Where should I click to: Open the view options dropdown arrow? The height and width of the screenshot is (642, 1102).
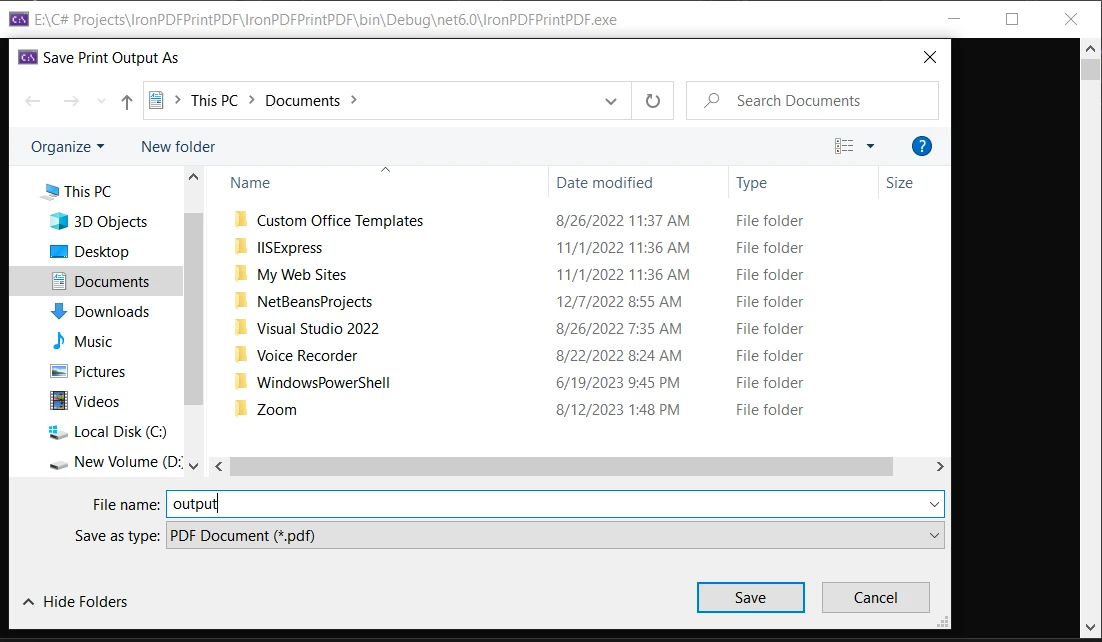(x=870, y=146)
